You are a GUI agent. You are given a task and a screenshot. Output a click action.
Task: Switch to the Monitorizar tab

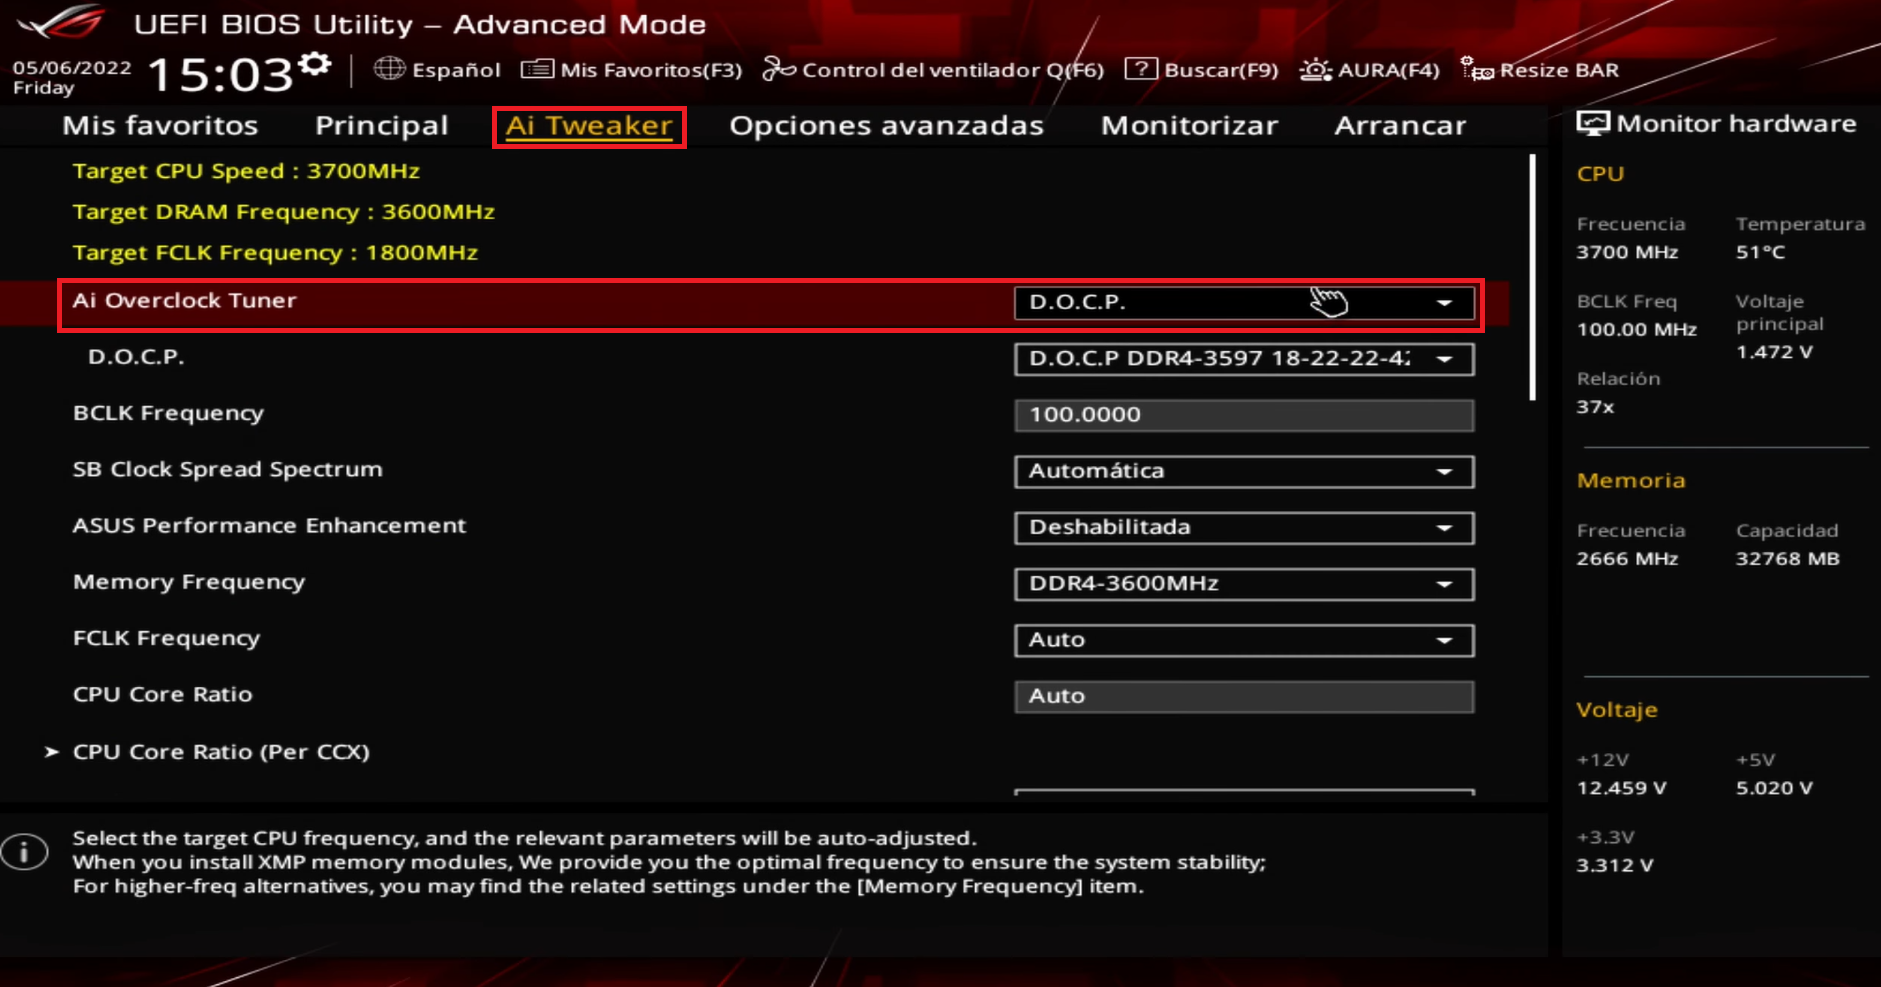click(1189, 125)
